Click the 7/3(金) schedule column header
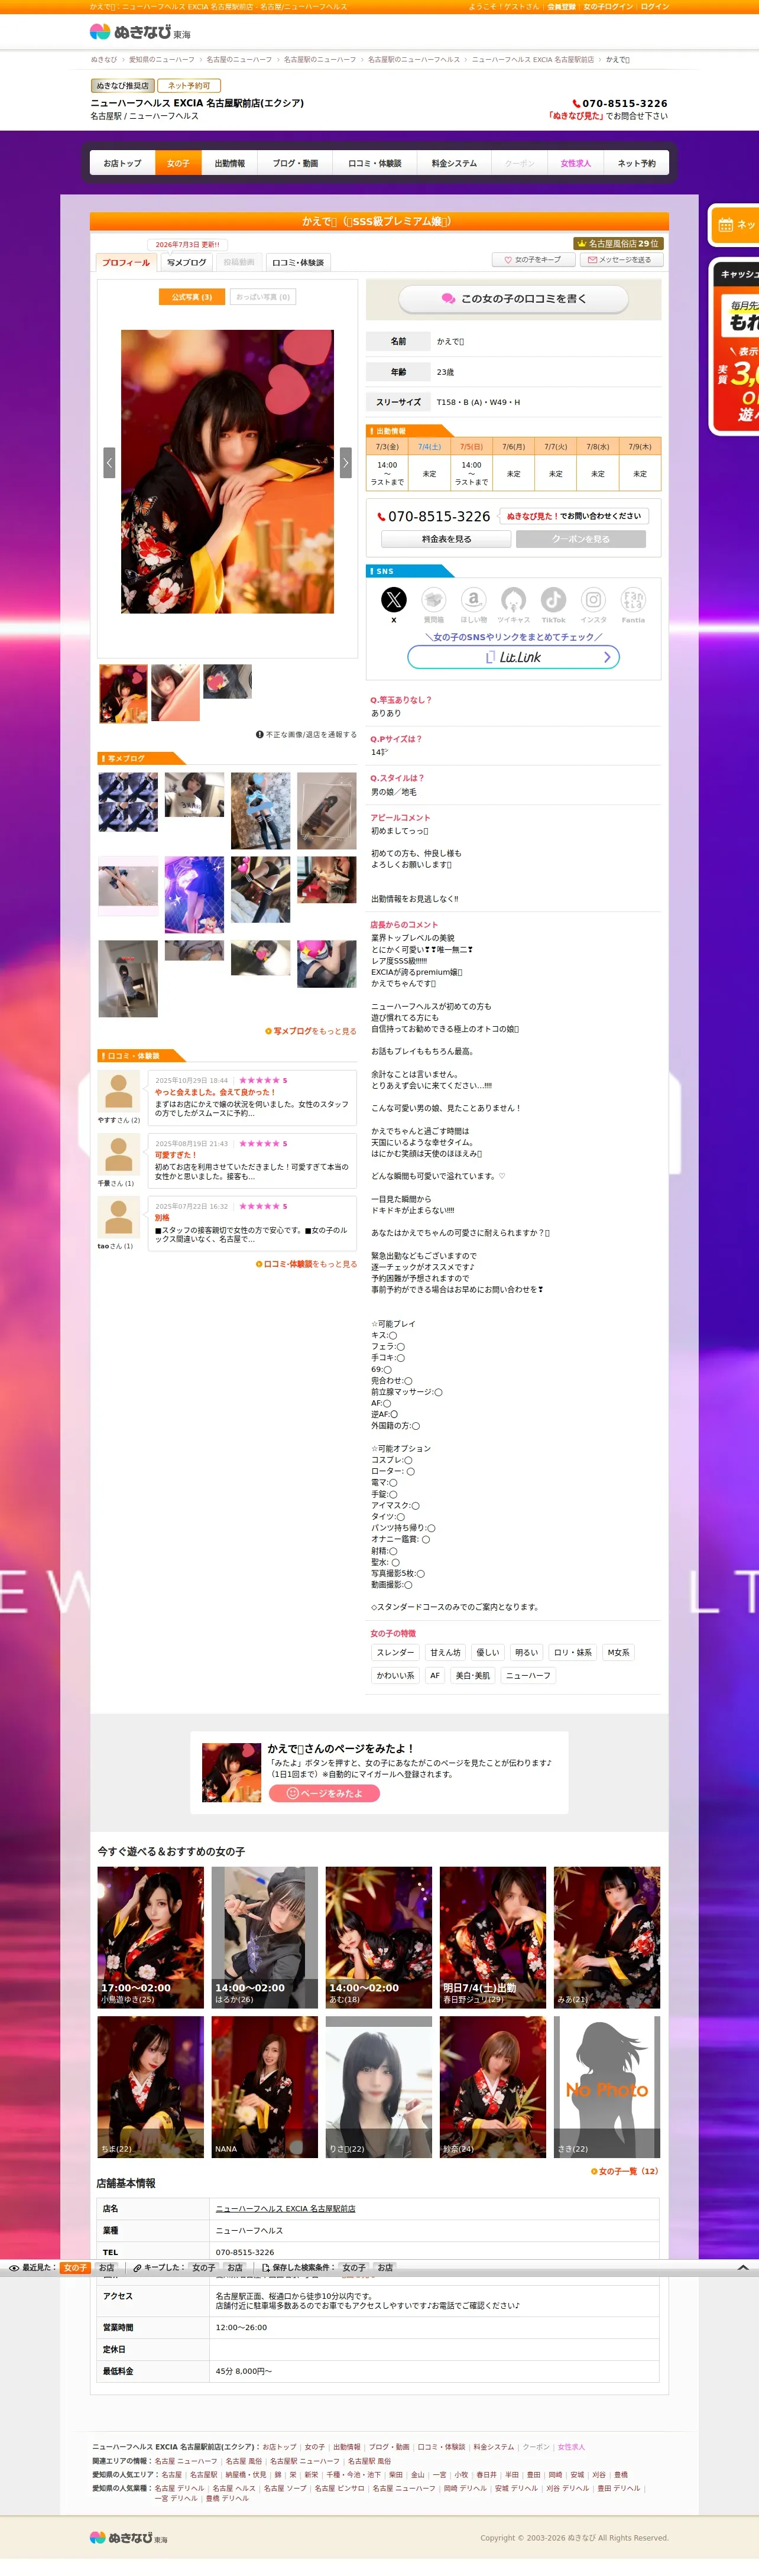 (387, 447)
